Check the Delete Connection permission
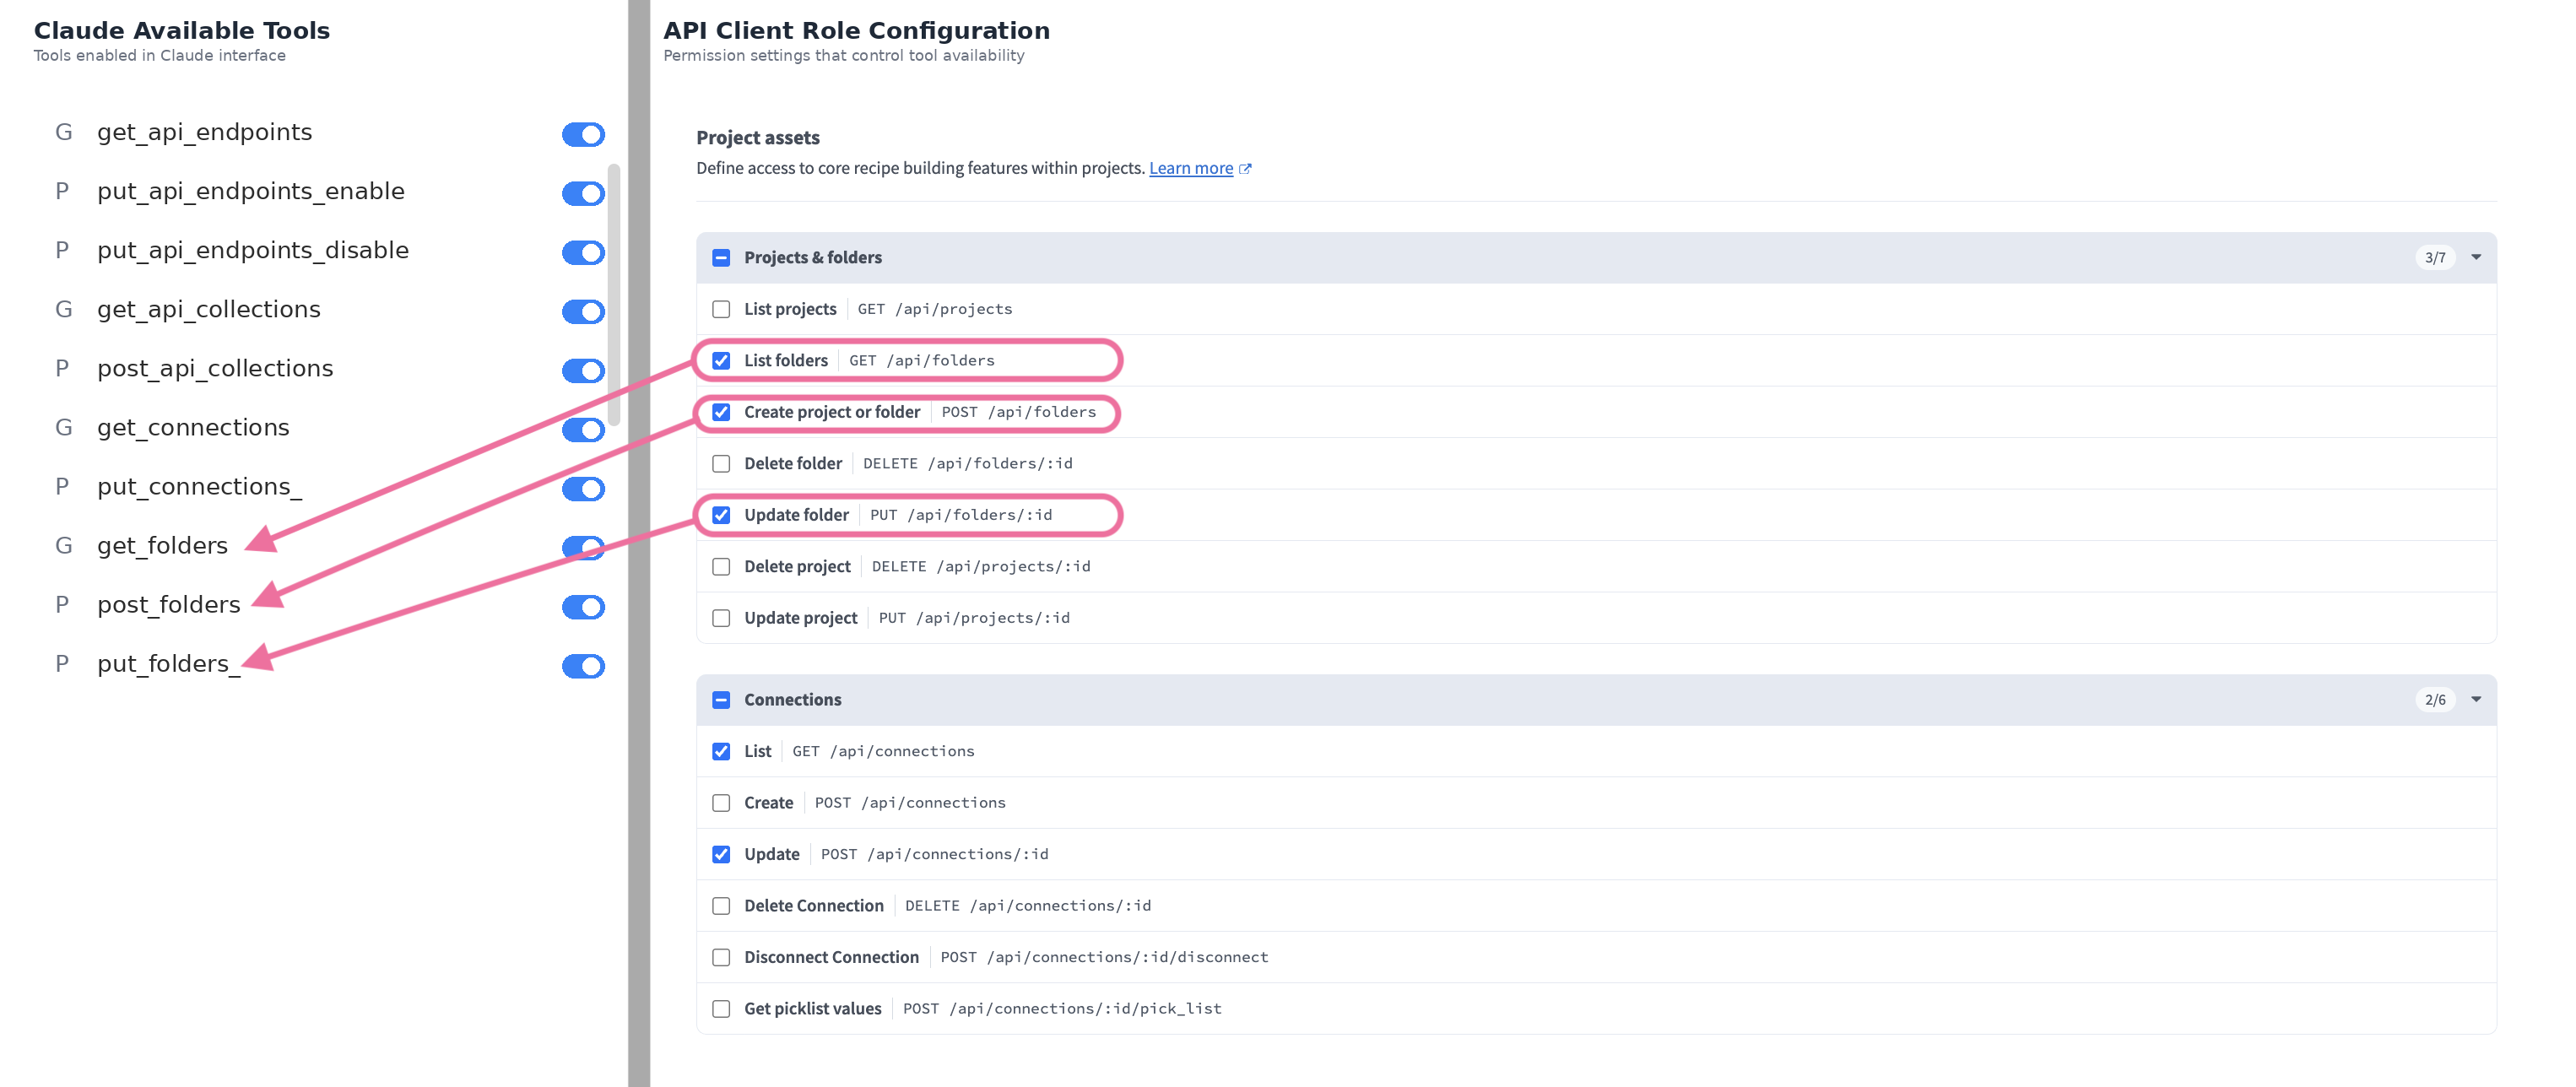The image size is (2576, 1087). click(x=721, y=905)
